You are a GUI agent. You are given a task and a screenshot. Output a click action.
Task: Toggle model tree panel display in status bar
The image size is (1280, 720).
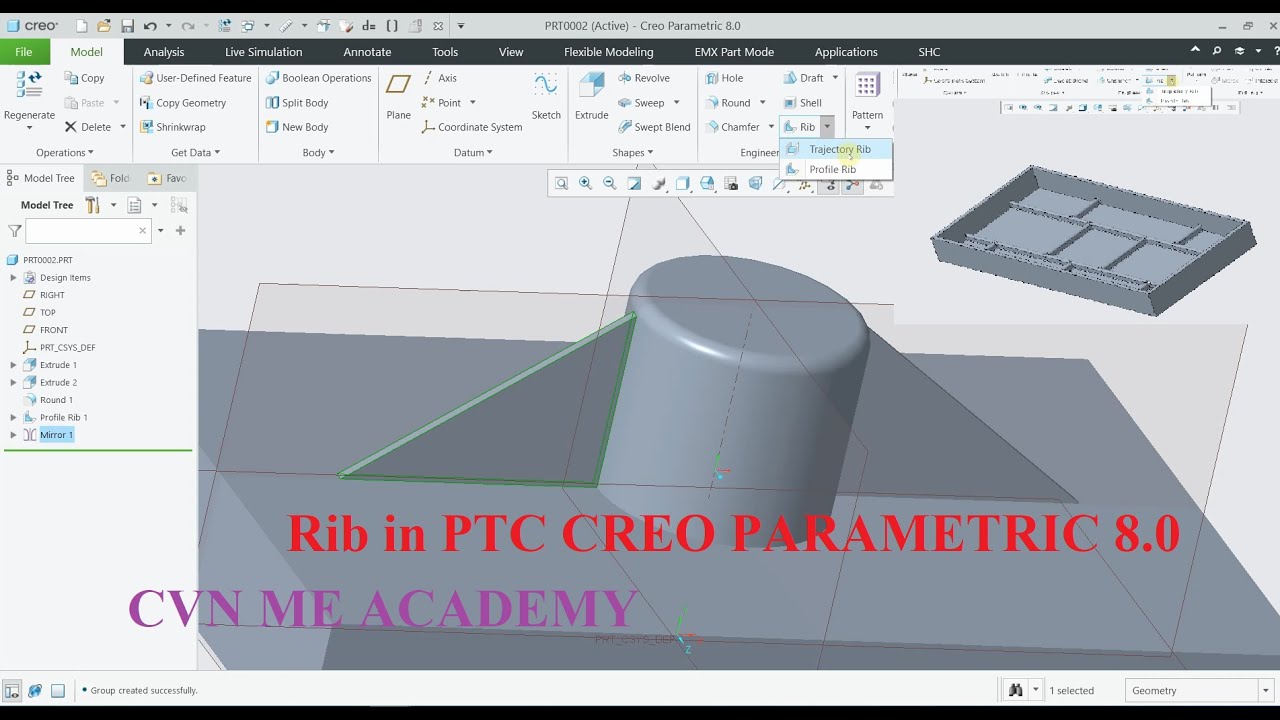coord(12,690)
